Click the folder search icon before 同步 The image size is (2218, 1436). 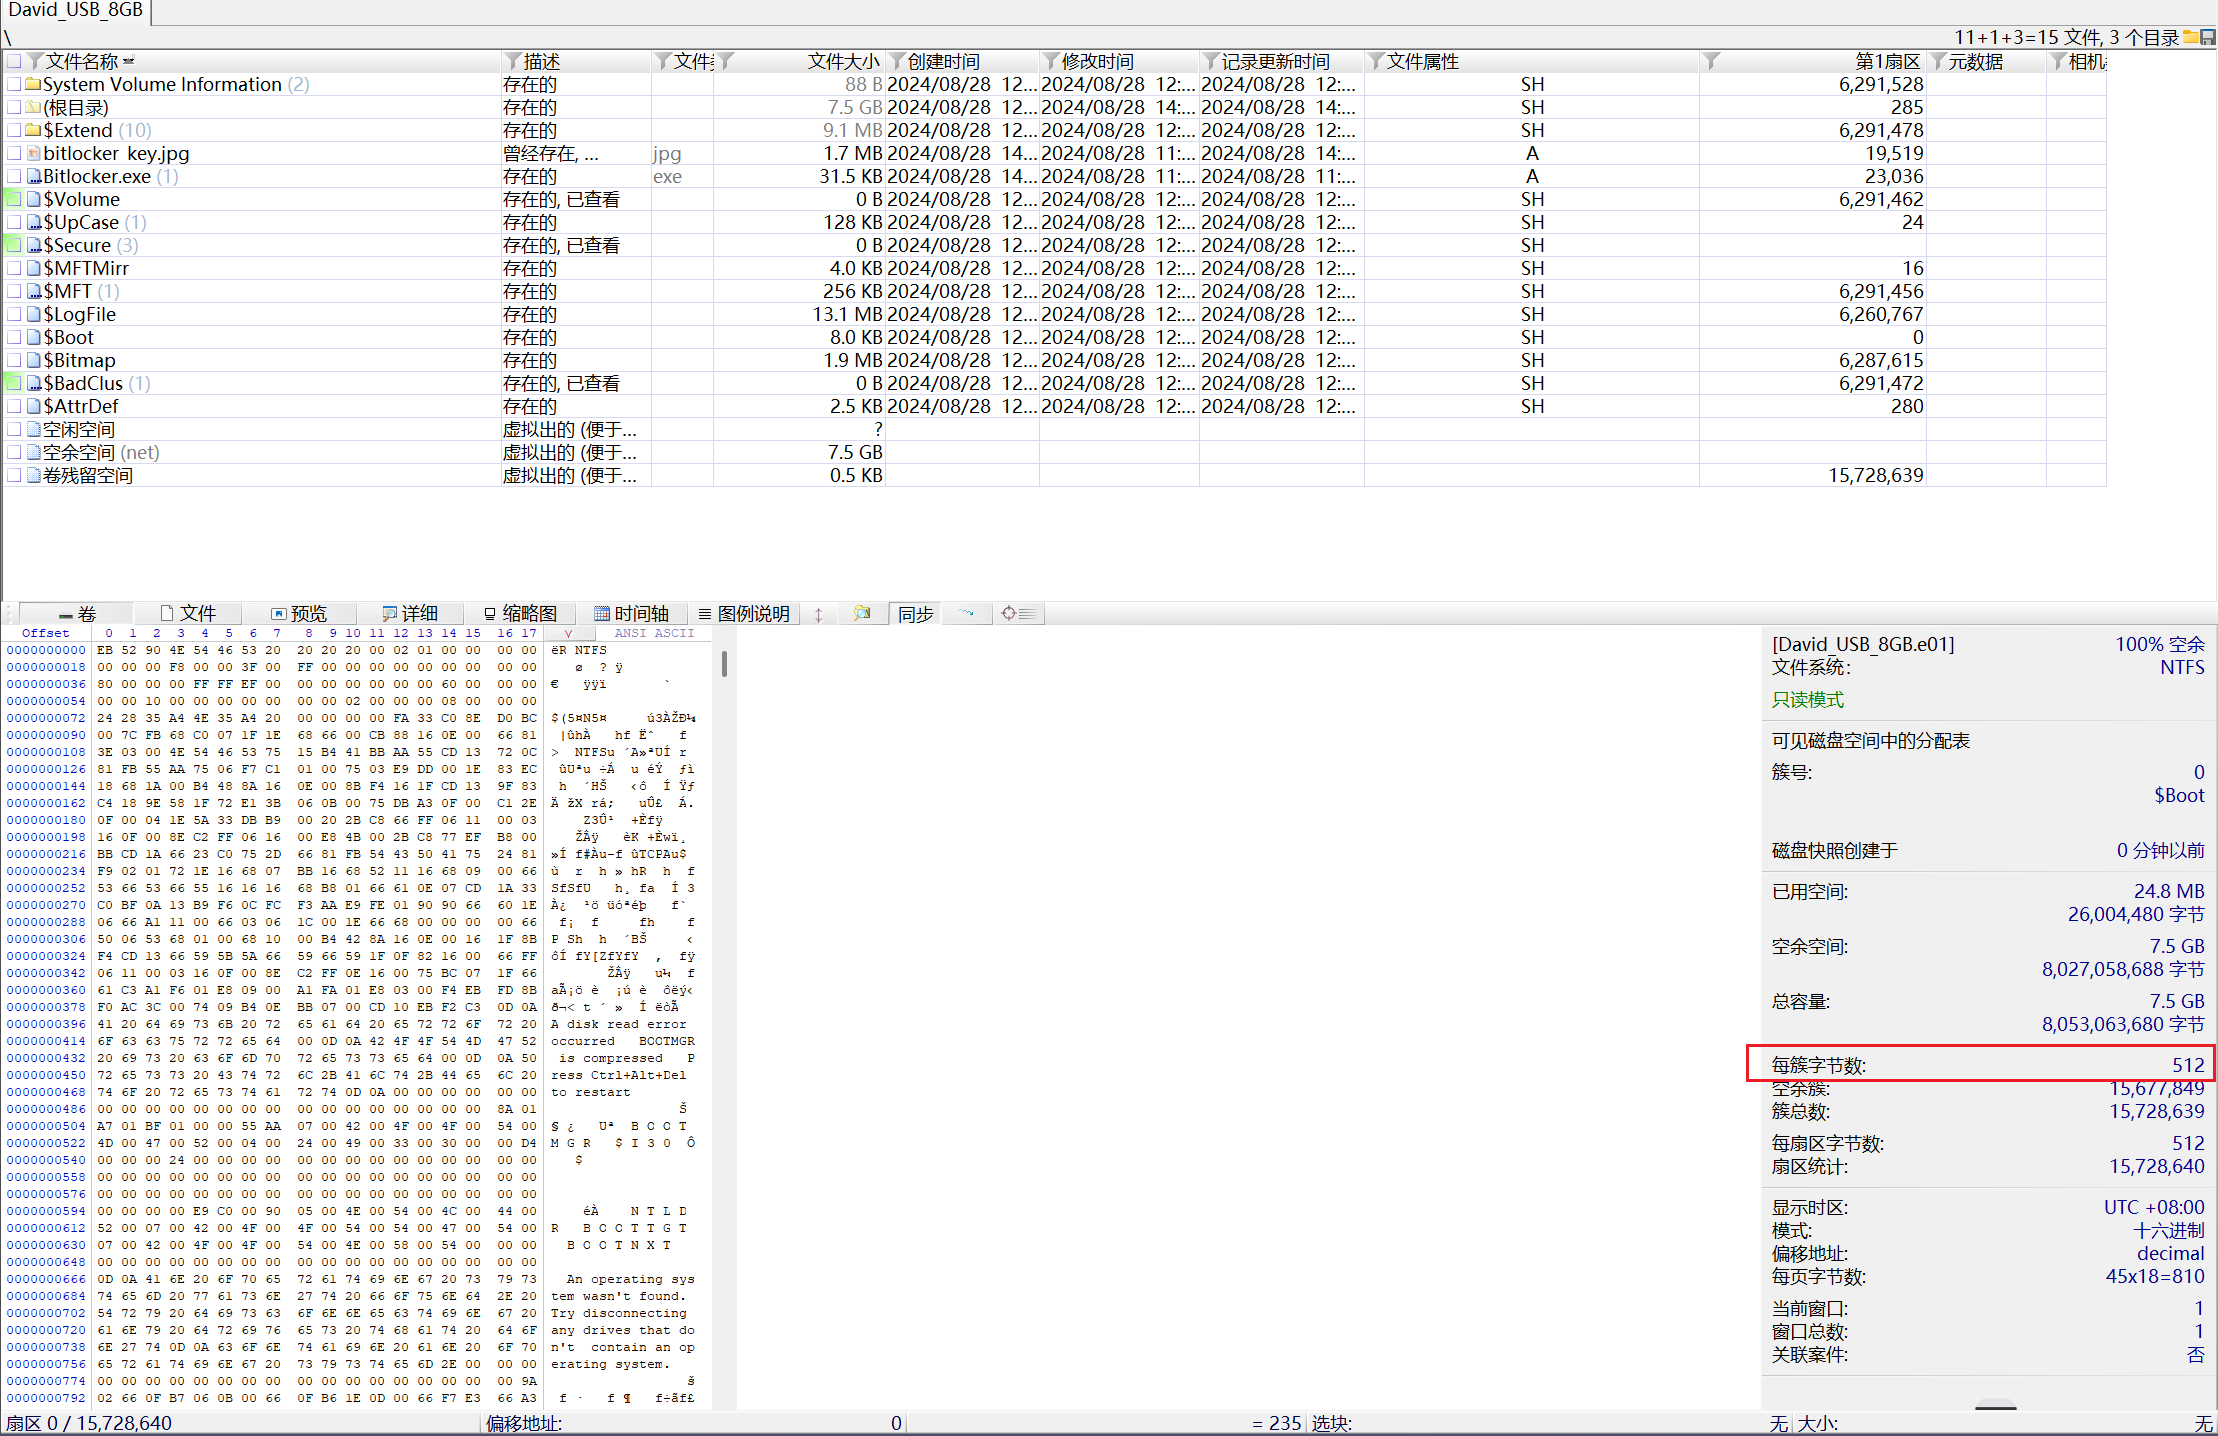861,613
